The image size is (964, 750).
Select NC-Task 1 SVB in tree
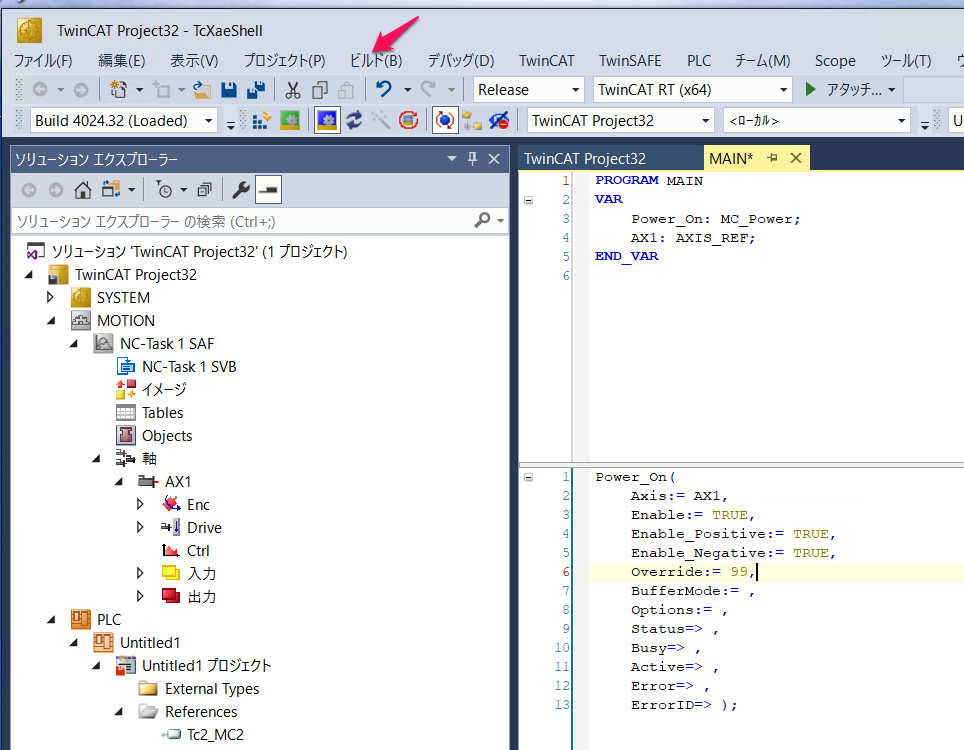point(189,367)
